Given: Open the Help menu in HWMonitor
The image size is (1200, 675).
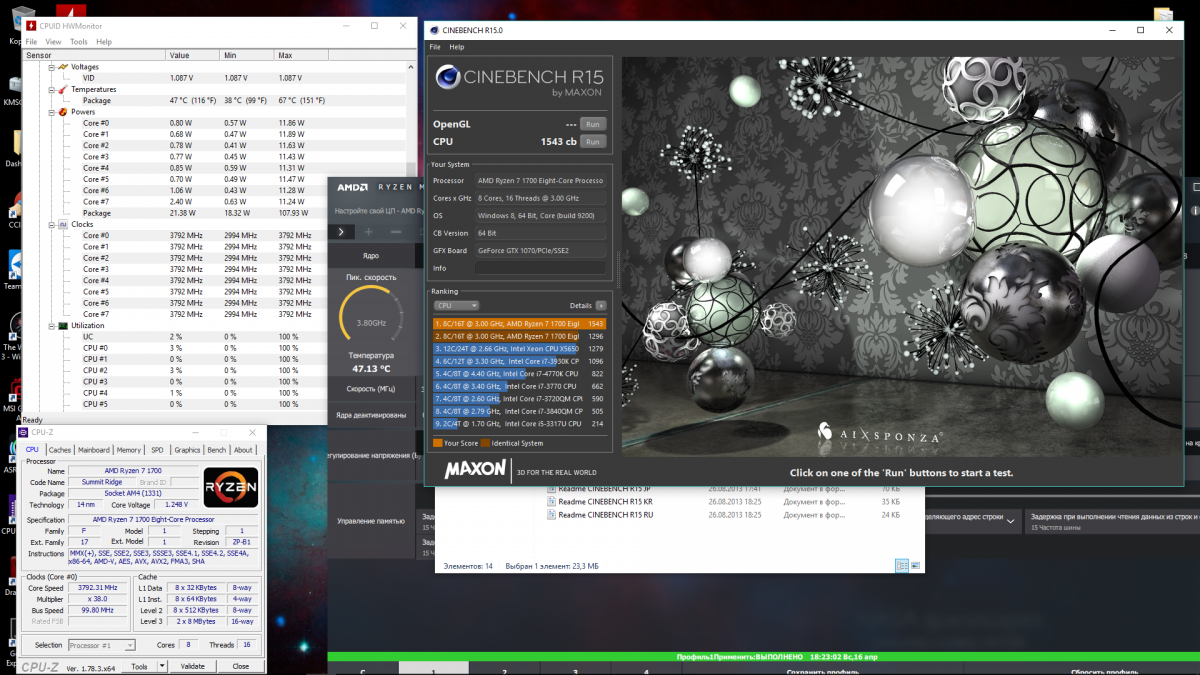Looking at the screenshot, I should pyautogui.click(x=104, y=42).
